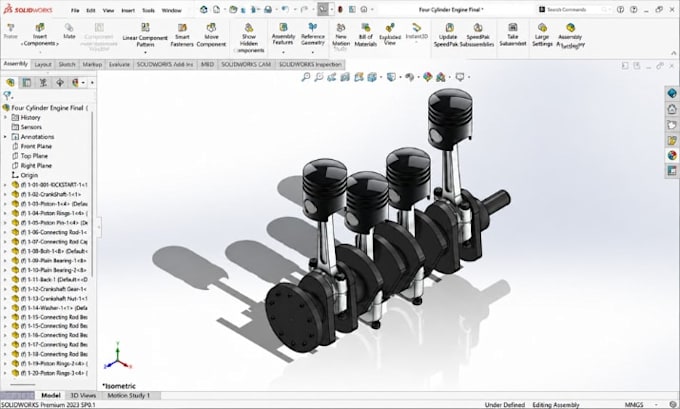This screenshot has width=680, height=409.
Task: Activate the Move Component tool
Action: coord(211,35)
